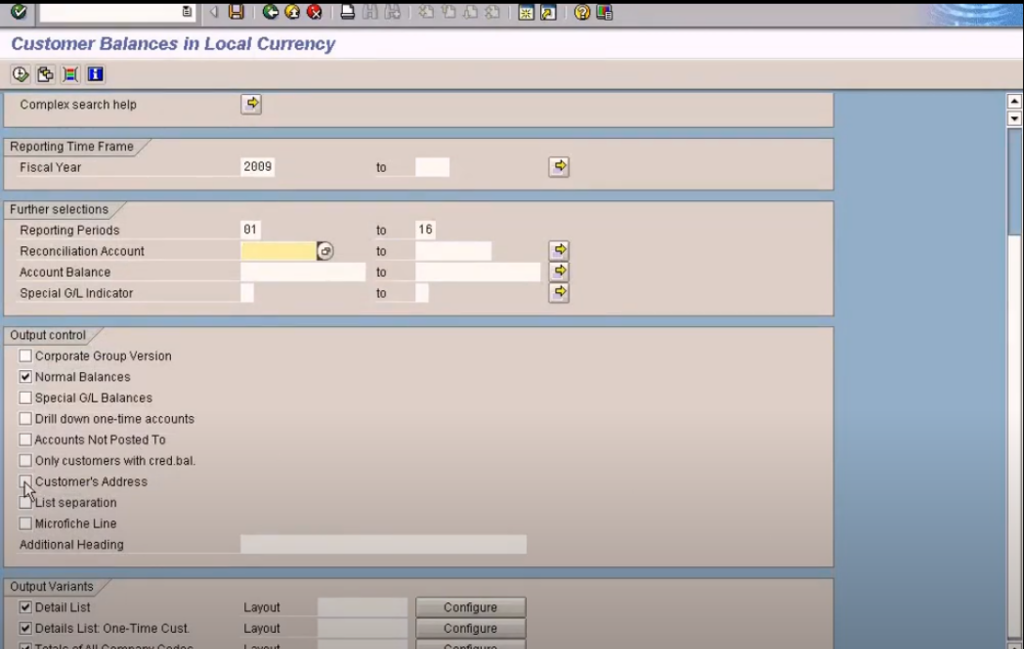This screenshot has width=1024, height=649.
Task: Open search help for Reconciliation Account field
Action: pyautogui.click(x=325, y=251)
